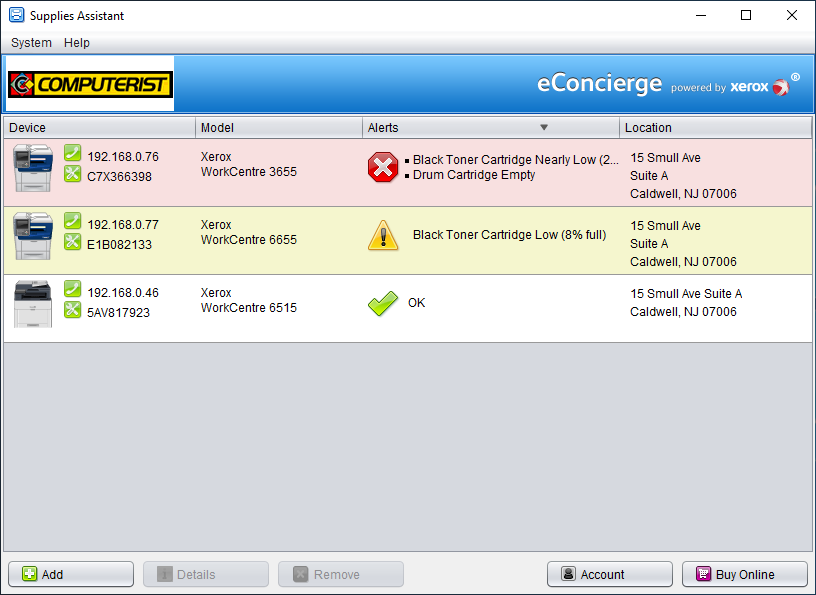Click the green phone icon beside 192.168.0.77
Viewport: 816px width, 595px height.
72,221
